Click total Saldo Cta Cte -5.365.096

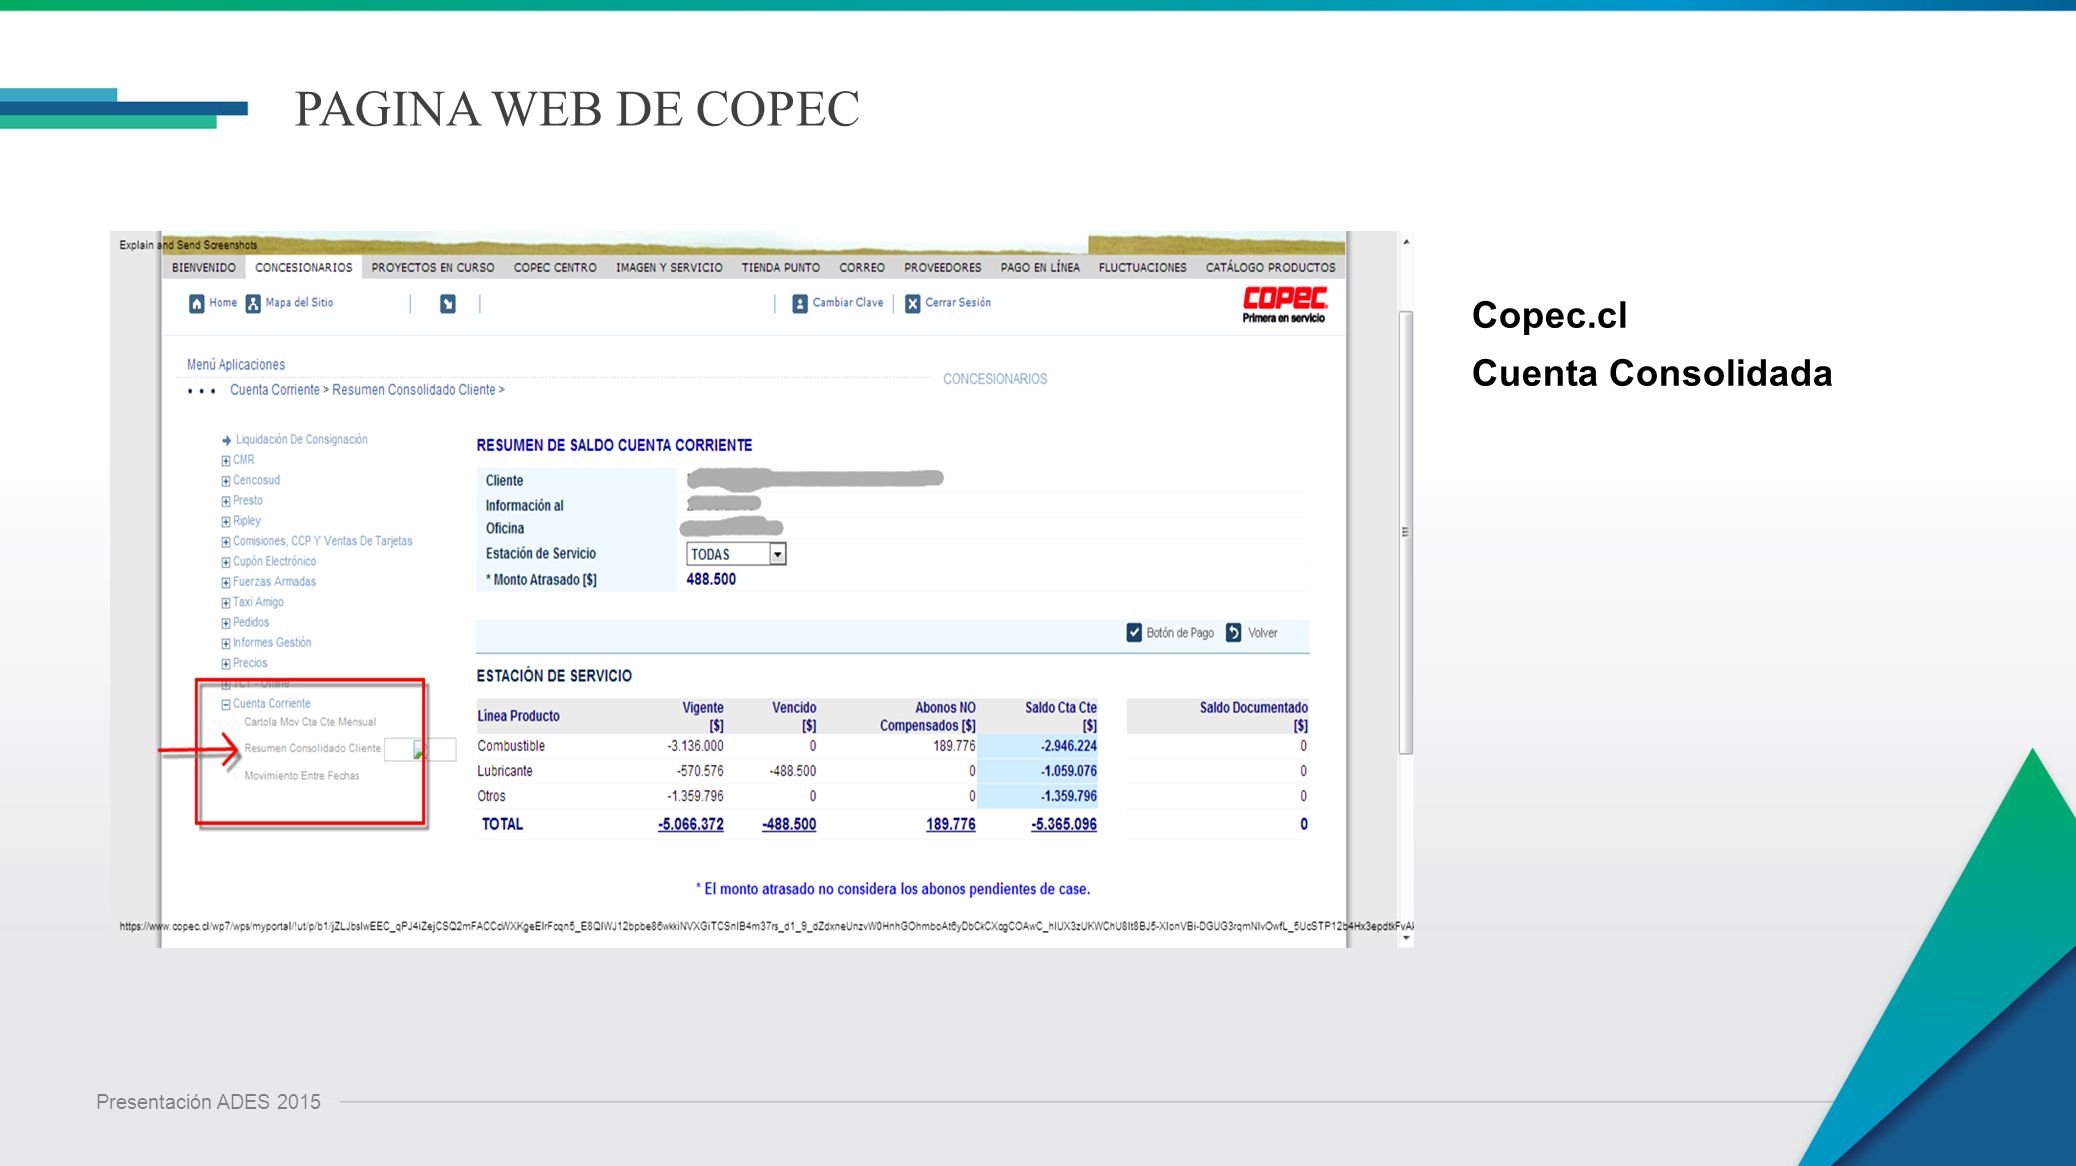pos(1064,825)
